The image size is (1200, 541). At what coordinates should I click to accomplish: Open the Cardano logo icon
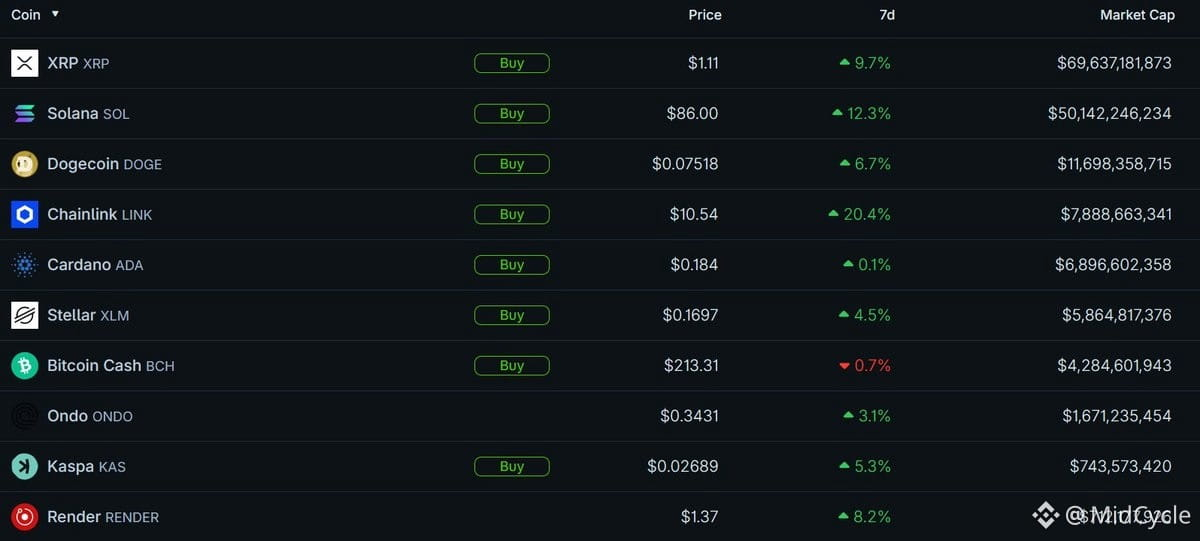click(24, 265)
